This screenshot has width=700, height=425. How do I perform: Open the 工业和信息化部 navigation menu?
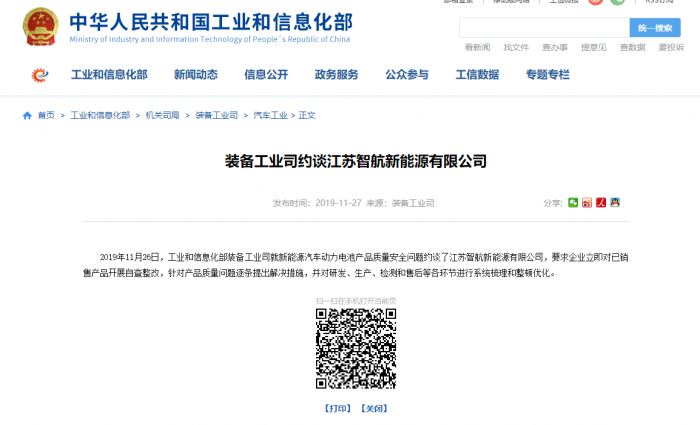[x=109, y=75]
